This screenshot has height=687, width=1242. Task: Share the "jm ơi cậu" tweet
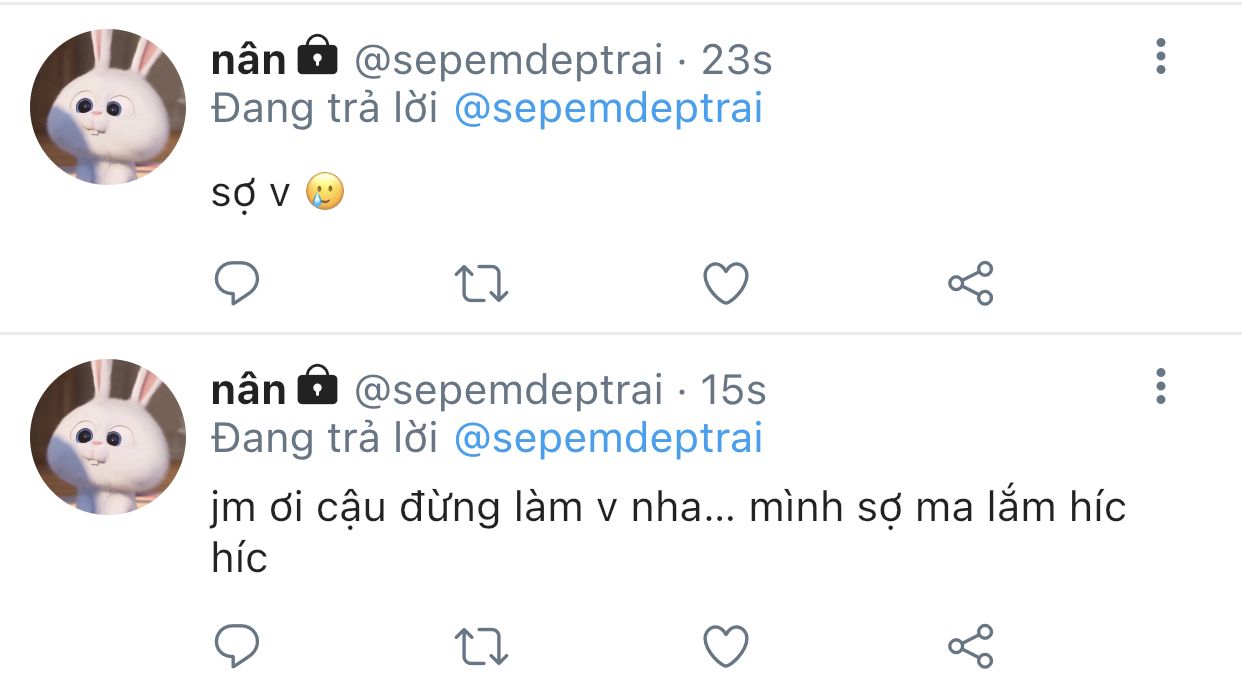970,646
